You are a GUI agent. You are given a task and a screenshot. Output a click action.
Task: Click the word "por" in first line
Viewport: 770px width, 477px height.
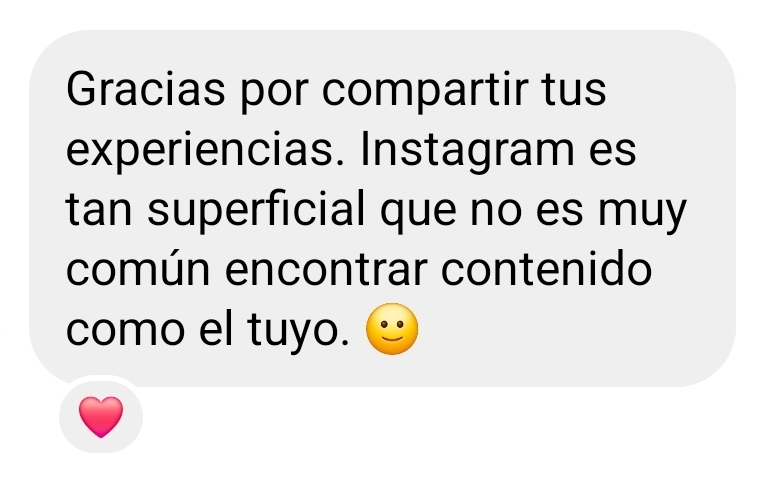coord(274,93)
